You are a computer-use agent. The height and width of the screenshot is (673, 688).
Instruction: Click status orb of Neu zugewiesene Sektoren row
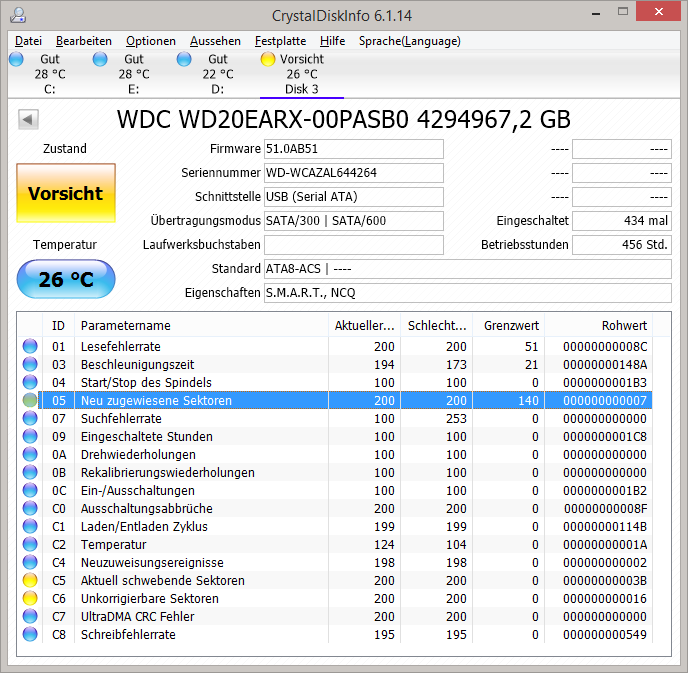30,400
